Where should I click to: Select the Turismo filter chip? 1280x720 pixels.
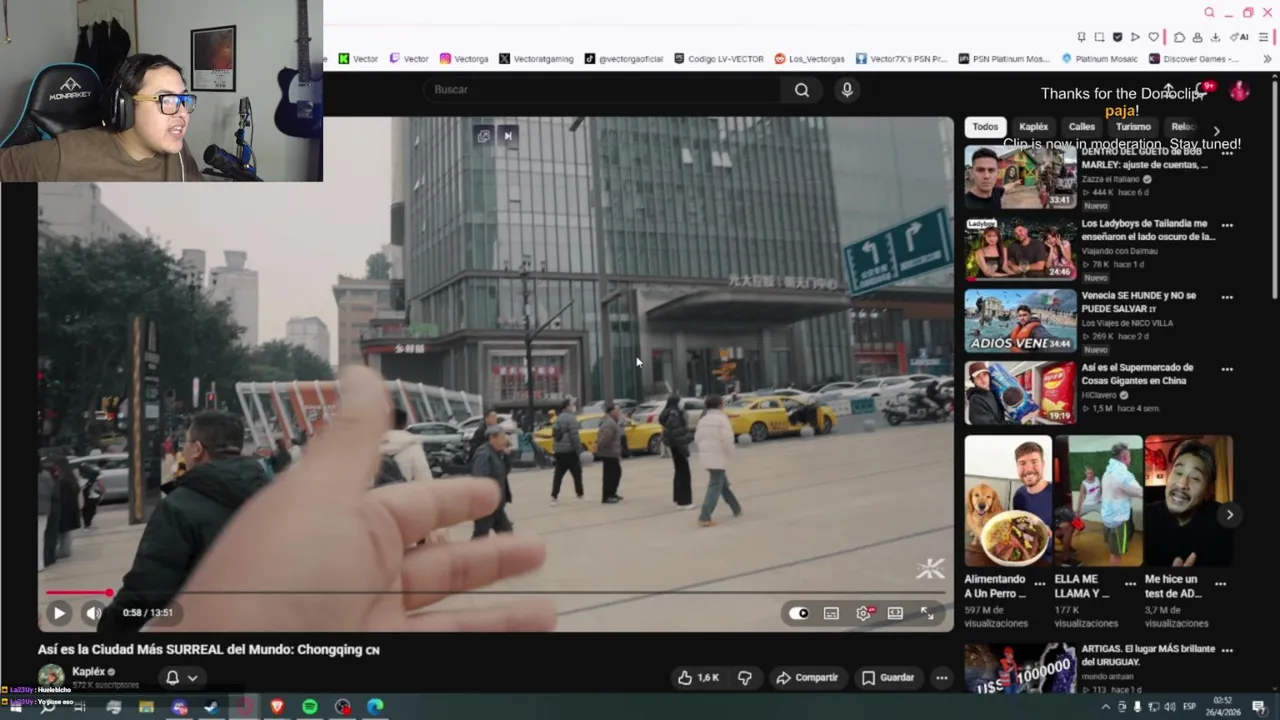1133,127
